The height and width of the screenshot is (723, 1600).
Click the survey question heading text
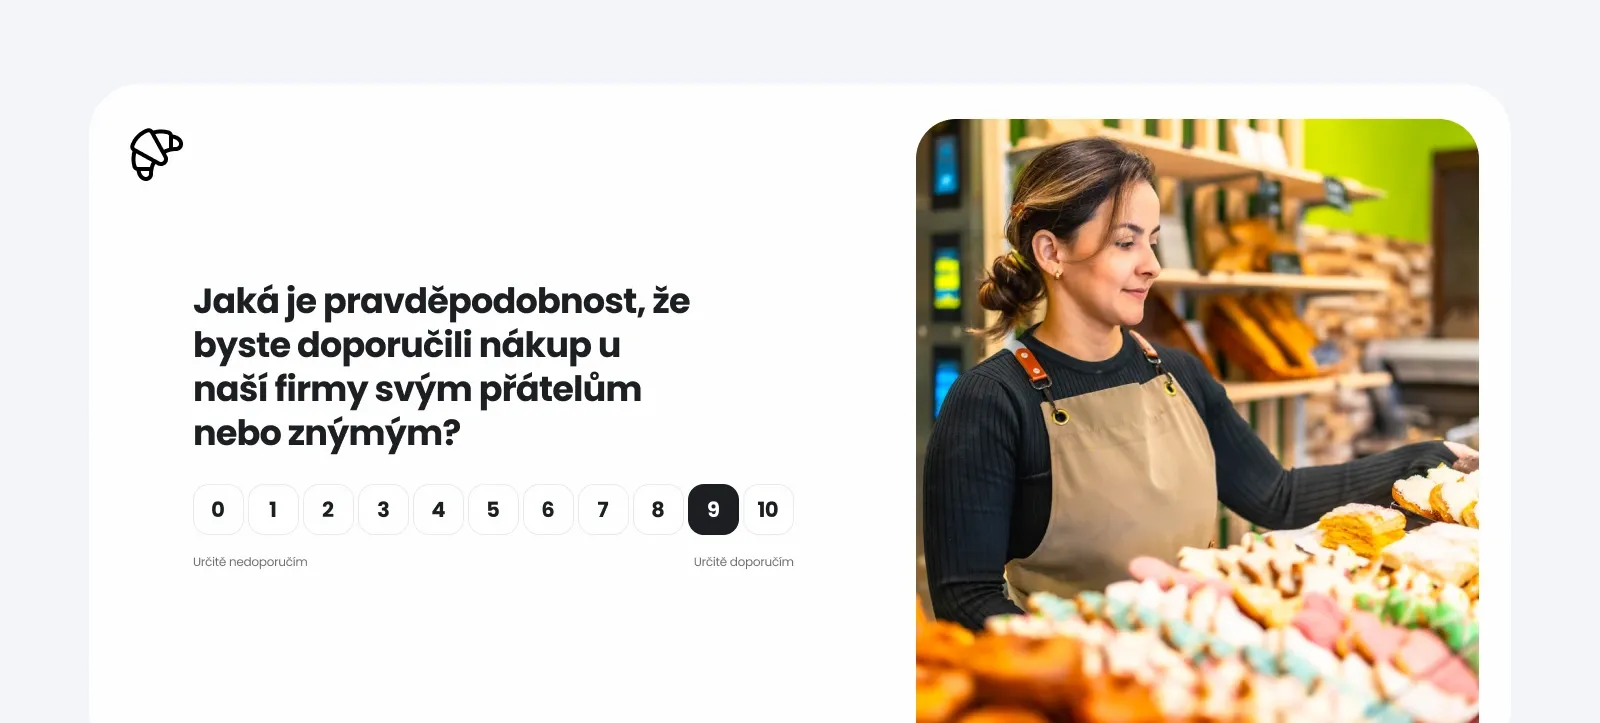click(442, 366)
